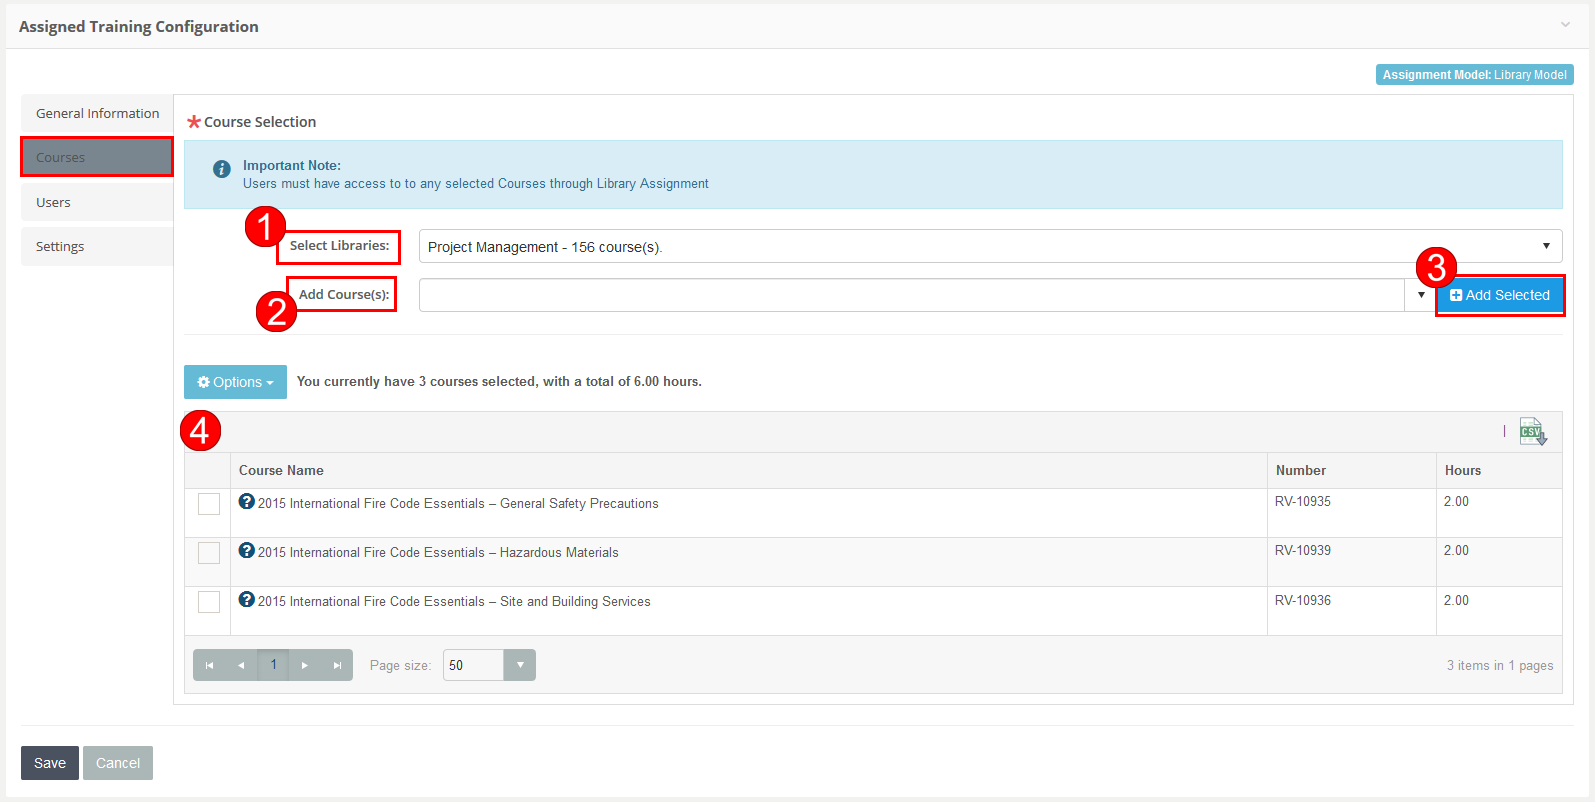Go to the first page of results
The image size is (1595, 802).
pos(209,665)
